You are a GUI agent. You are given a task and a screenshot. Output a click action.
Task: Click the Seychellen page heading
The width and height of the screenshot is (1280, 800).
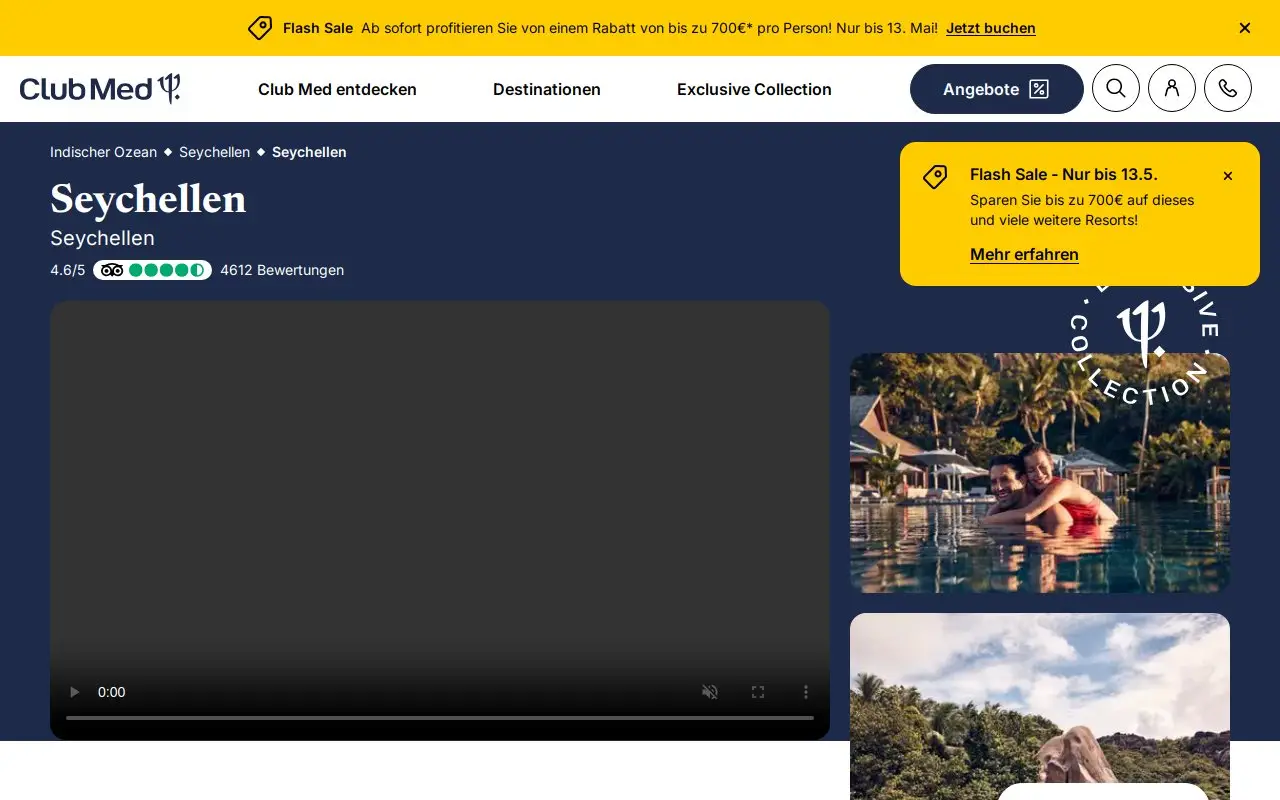[148, 199]
